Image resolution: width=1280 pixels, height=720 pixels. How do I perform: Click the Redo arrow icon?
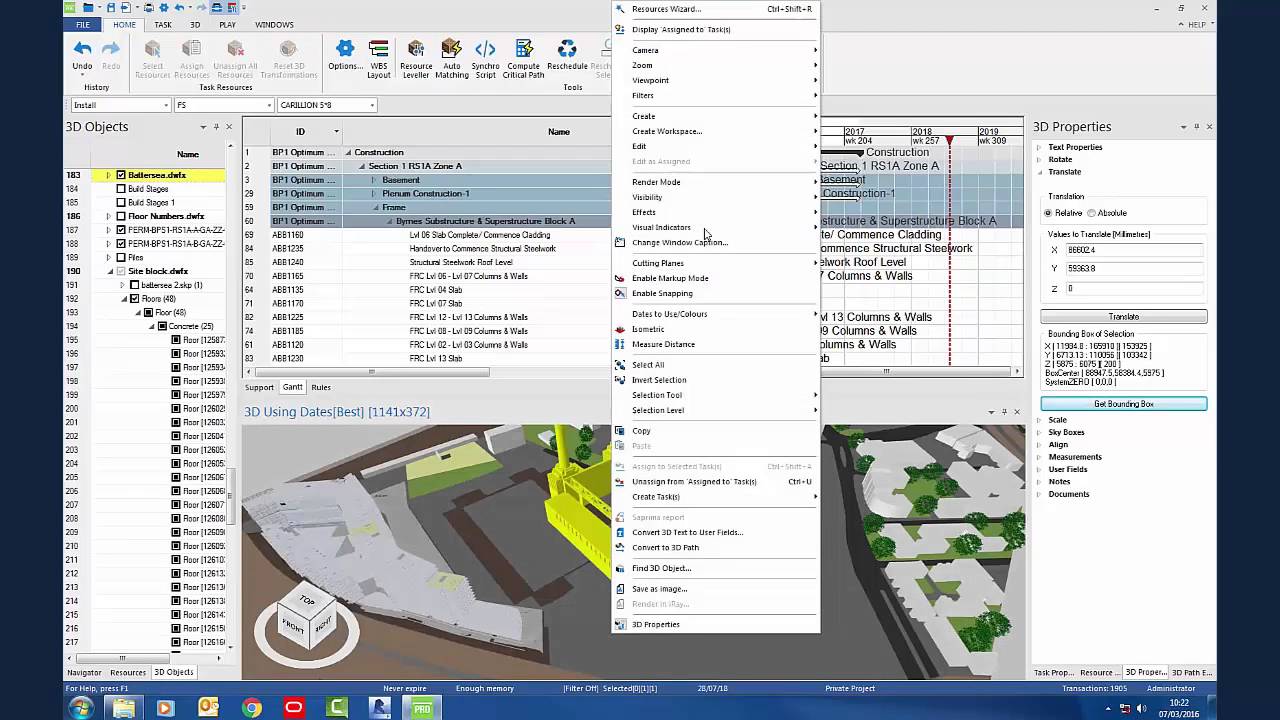click(111, 49)
